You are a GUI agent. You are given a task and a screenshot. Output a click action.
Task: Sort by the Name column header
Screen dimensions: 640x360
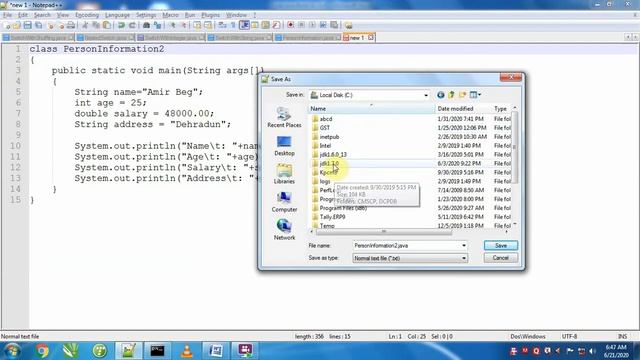click(372, 109)
